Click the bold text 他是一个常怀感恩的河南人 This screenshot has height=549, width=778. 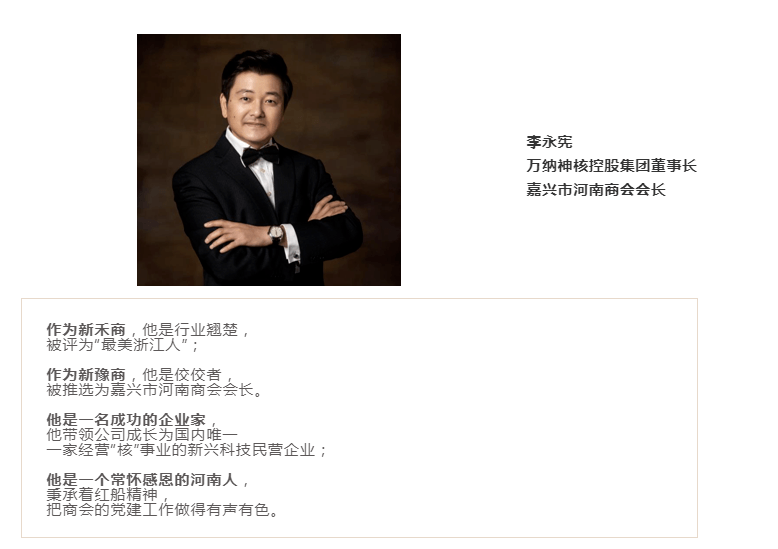pyautogui.click(x=142, y=480)
